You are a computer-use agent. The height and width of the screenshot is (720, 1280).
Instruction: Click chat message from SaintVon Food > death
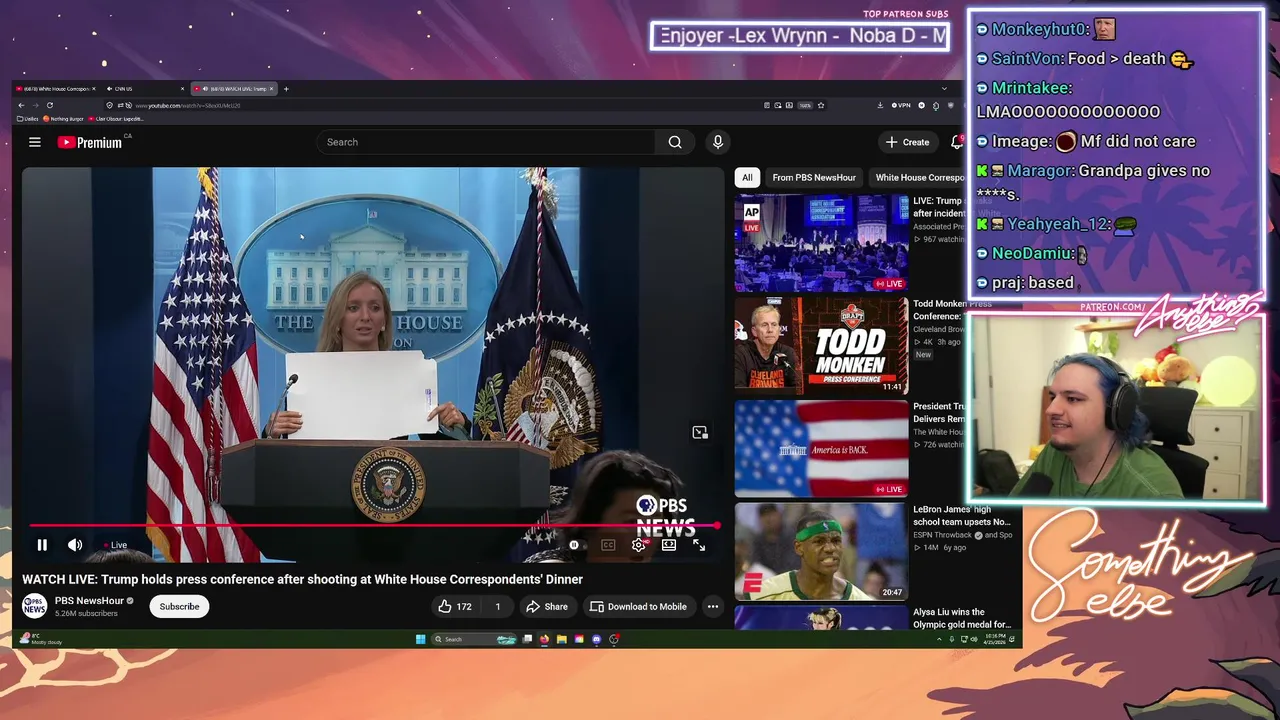(1085, 59)
